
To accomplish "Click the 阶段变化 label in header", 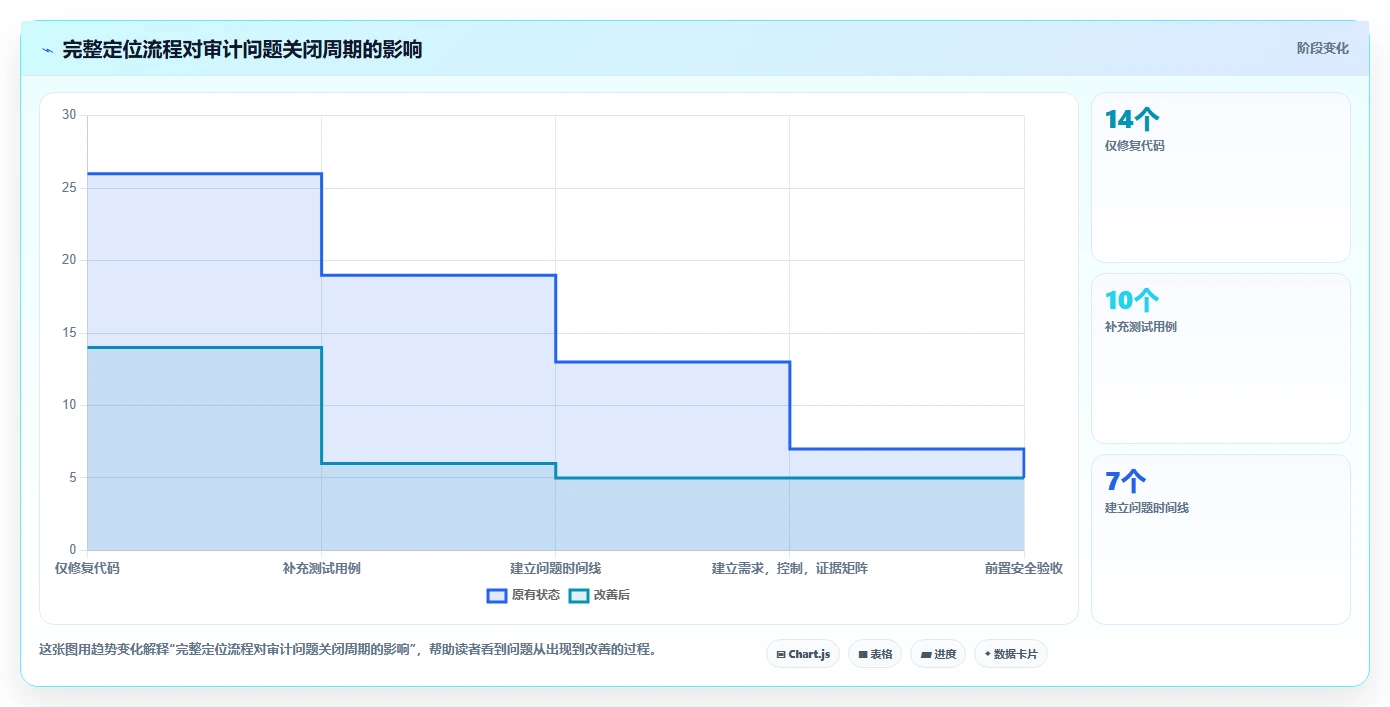I will pyautogui.click(x=1323, y=48).
